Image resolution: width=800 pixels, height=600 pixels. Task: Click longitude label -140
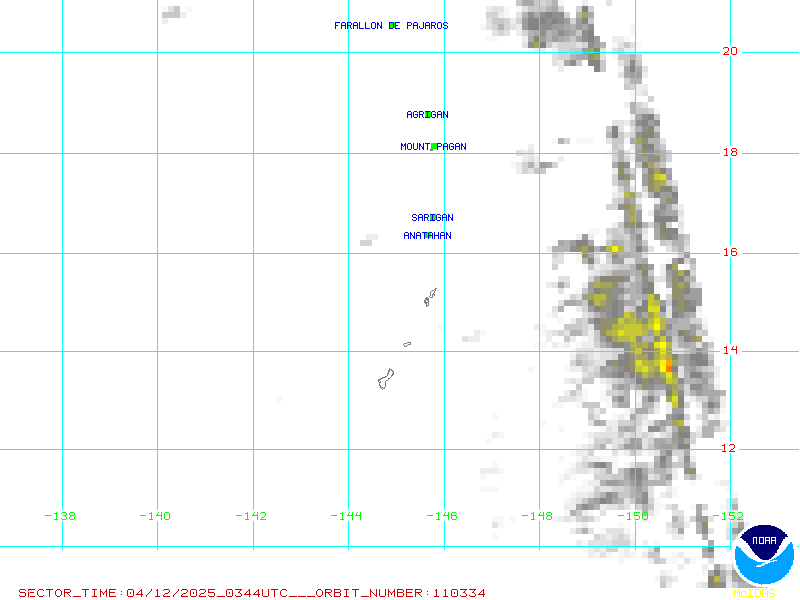click(x=155, y=516)
